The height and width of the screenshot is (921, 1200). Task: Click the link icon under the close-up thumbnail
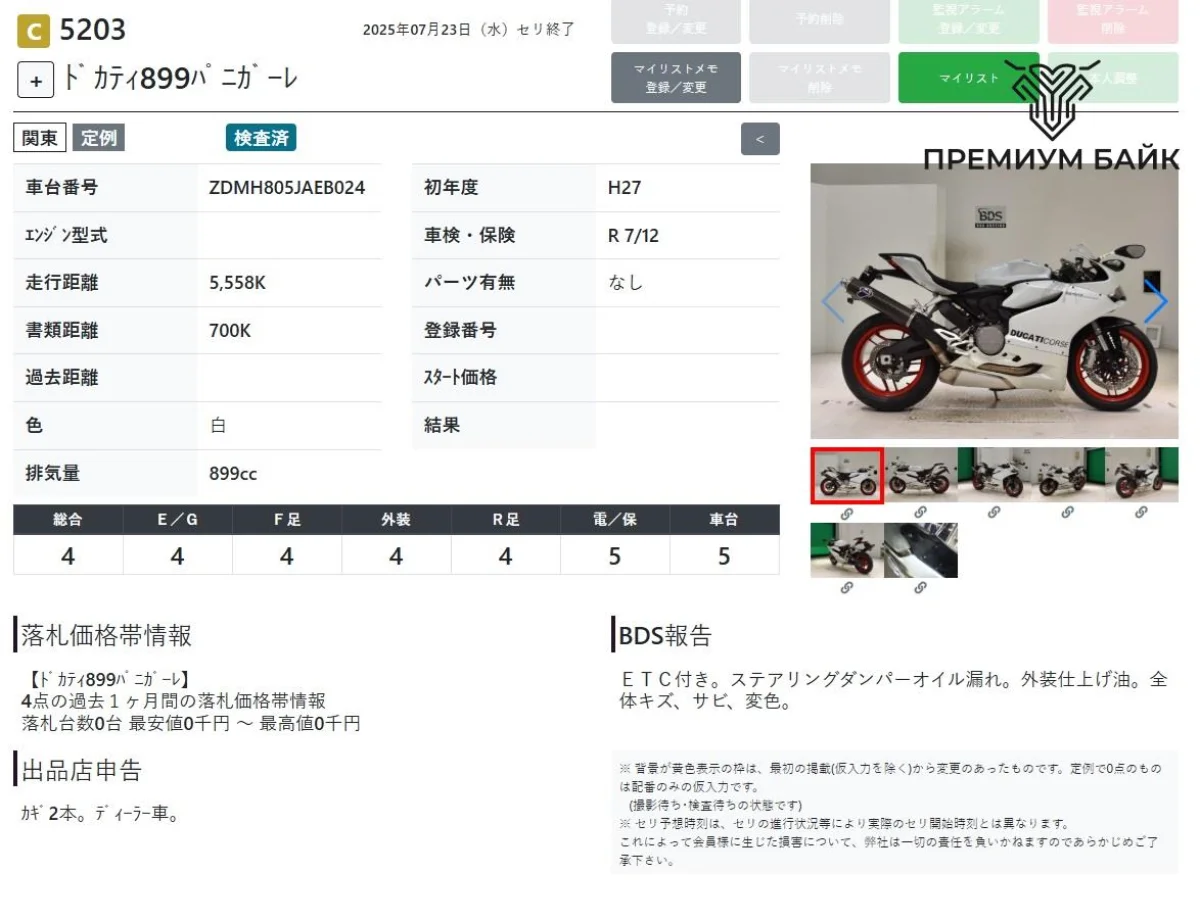point(920,589)
